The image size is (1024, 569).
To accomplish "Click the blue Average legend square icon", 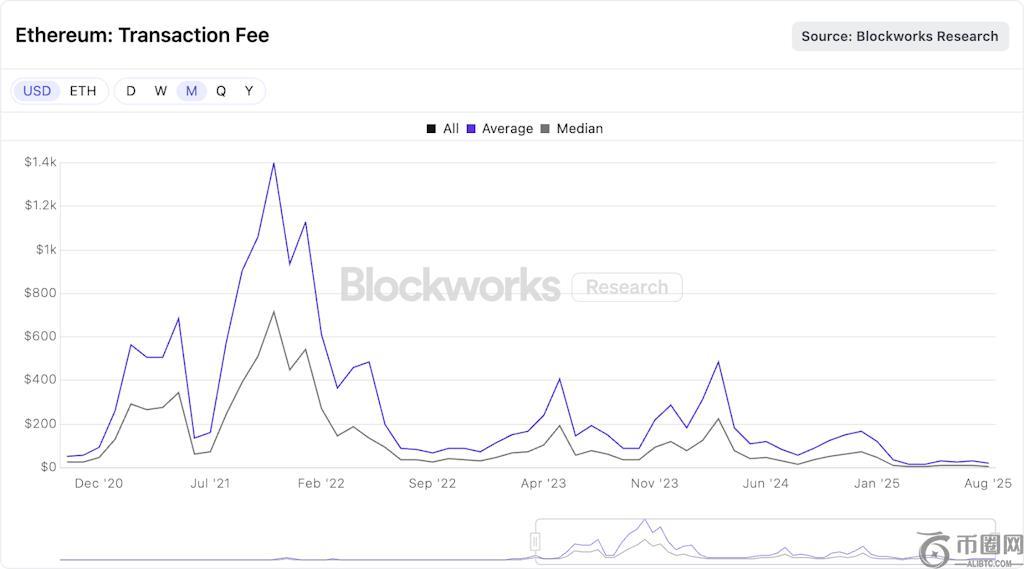I will 470,129.
